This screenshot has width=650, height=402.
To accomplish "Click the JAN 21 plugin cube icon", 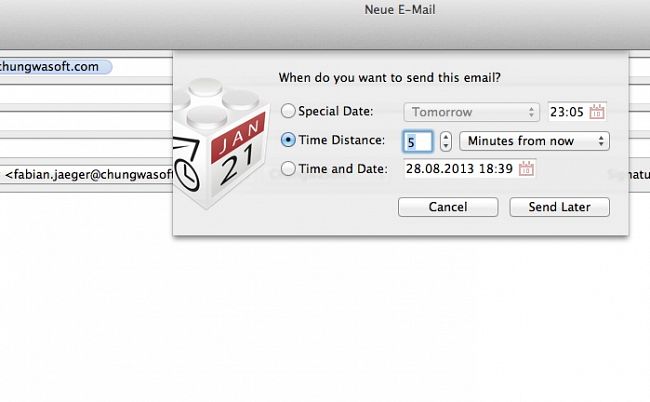I will click(x=221, y=143).
